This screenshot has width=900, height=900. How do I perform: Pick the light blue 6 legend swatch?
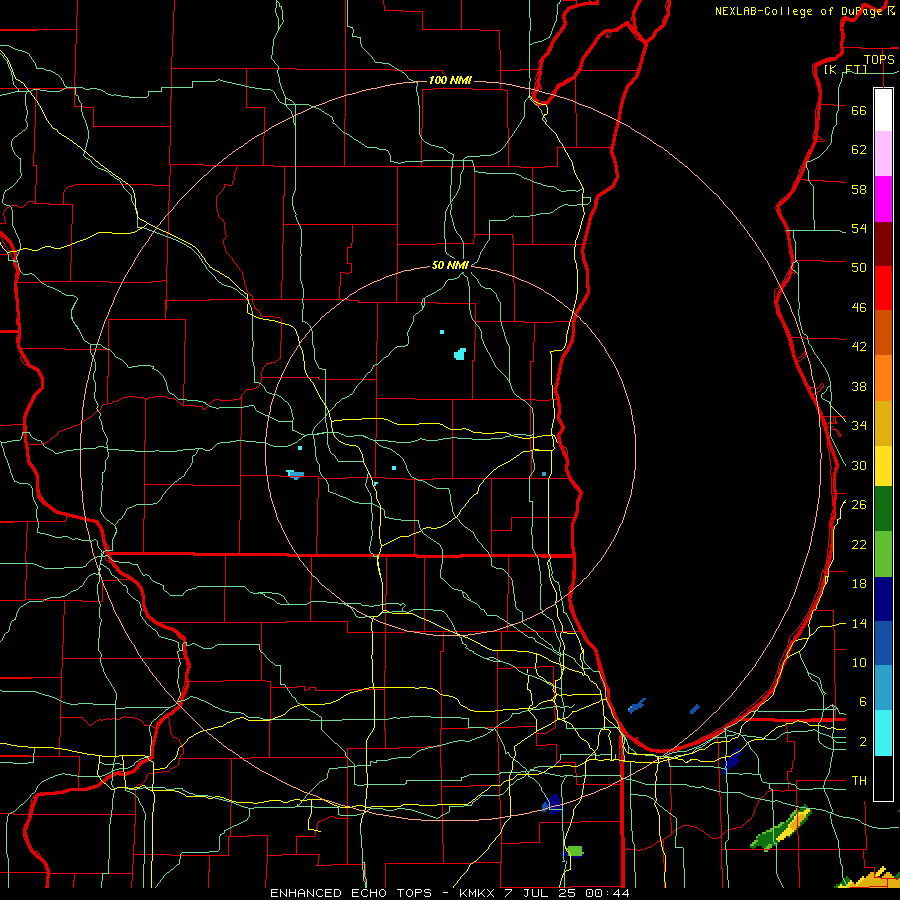[x=883, y=688]
